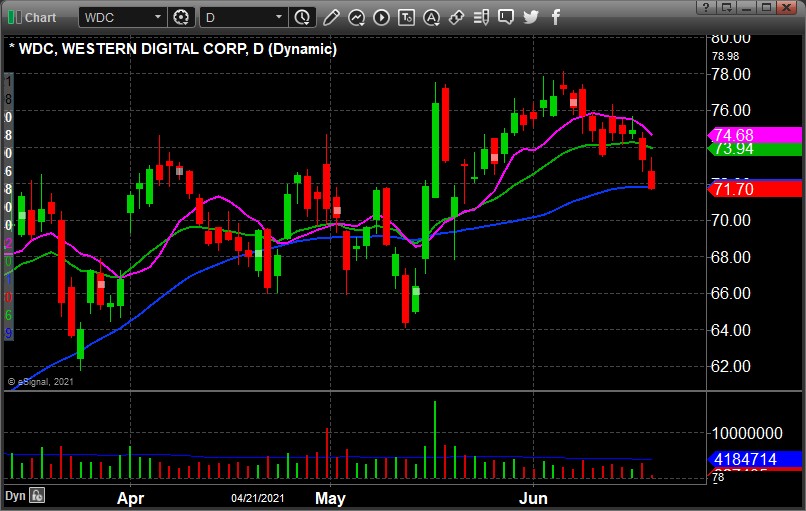This screenshot has width=806, height=511.
Task: Open the symbol settings gear icon
Action: [x=181, y=17]
